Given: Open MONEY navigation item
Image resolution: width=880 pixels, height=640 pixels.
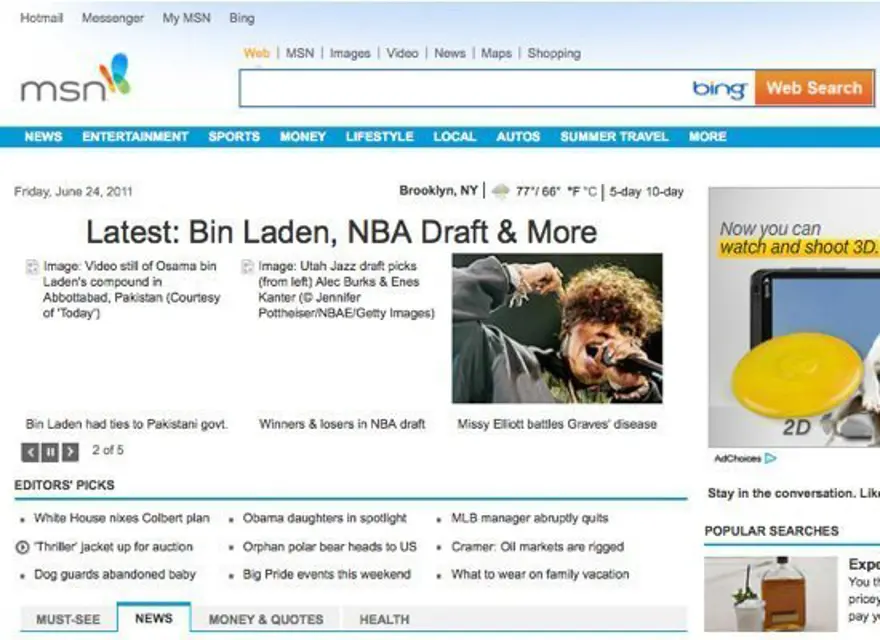Looking at the screenshot, I should point(303,136).
